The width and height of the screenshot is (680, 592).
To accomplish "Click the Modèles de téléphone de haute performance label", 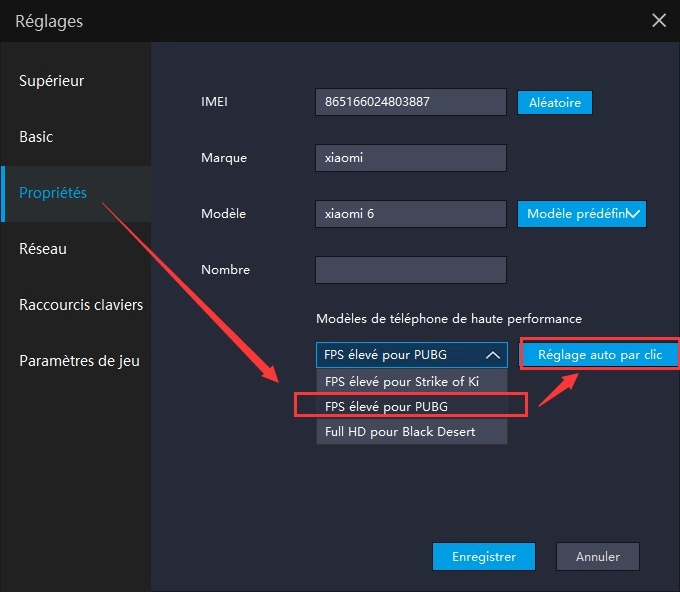I will (449, 319).
